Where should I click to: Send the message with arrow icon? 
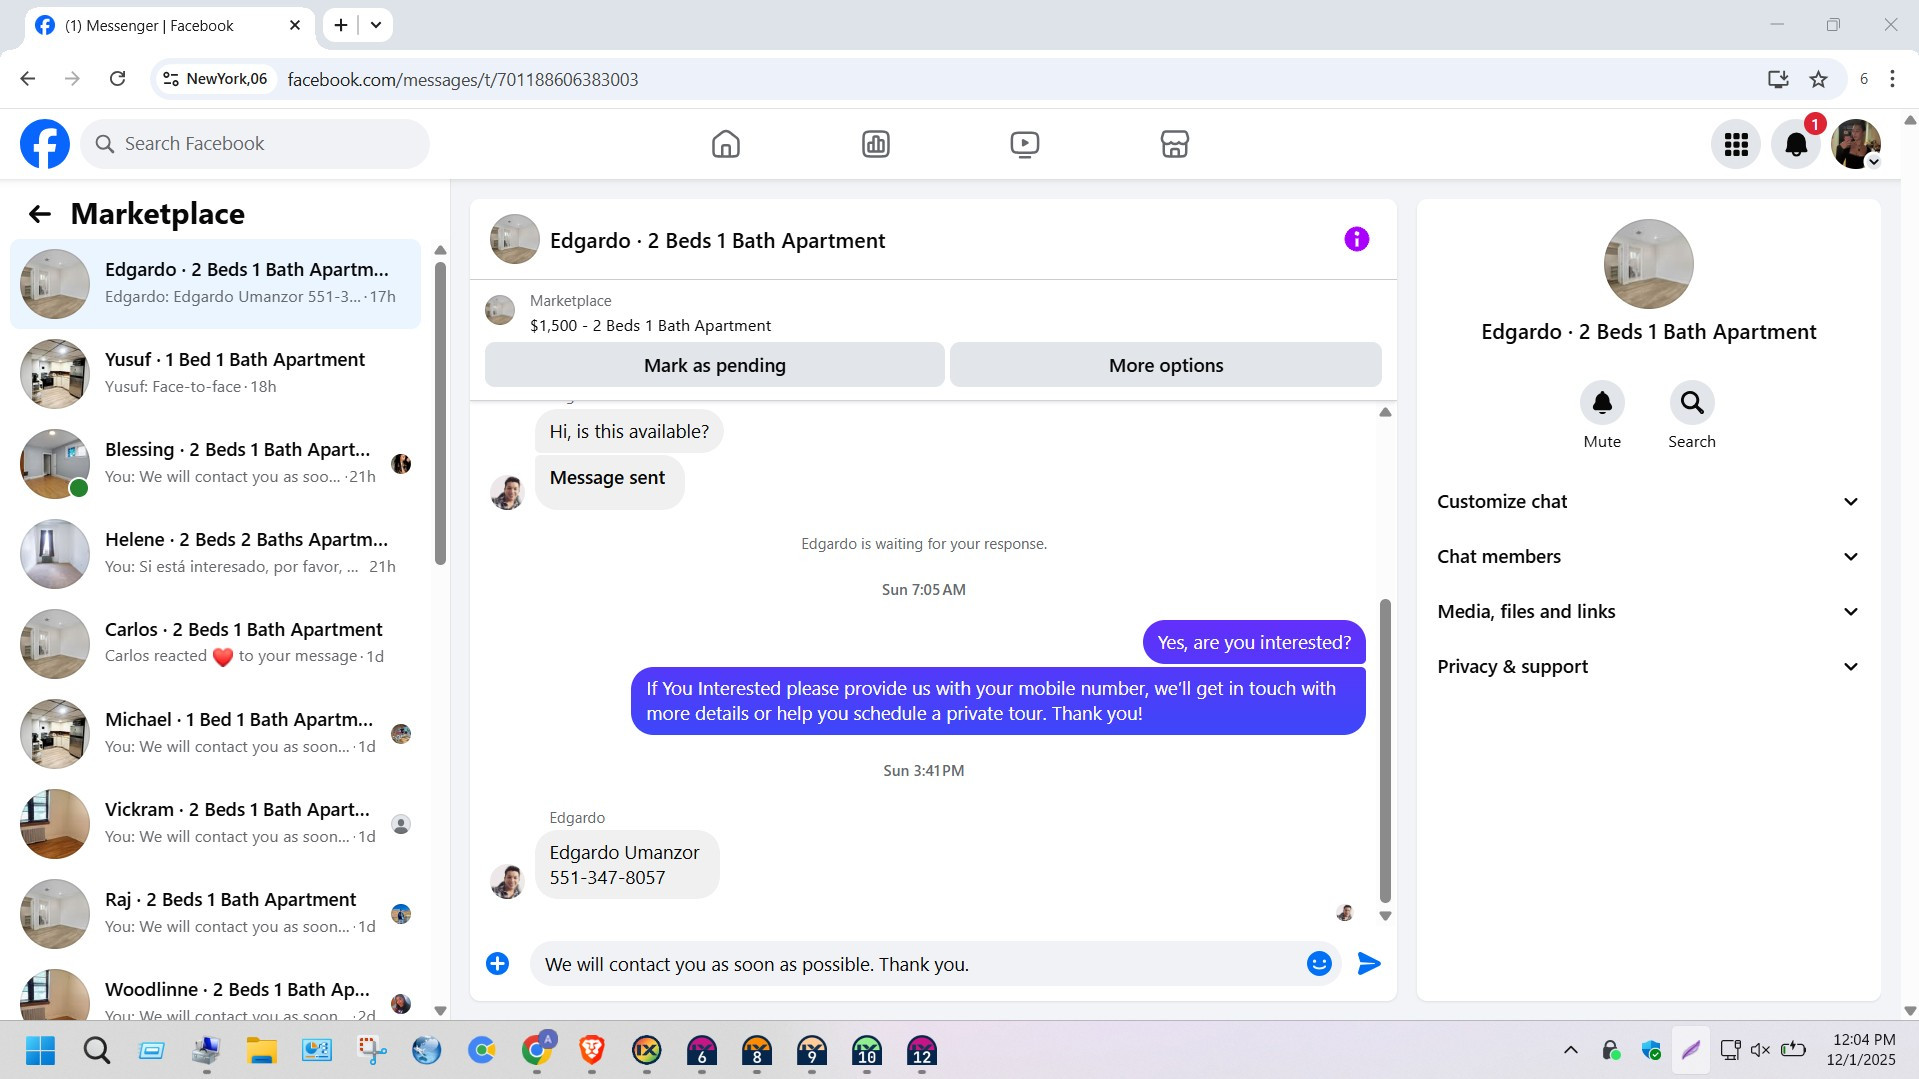pos(1369,963)
